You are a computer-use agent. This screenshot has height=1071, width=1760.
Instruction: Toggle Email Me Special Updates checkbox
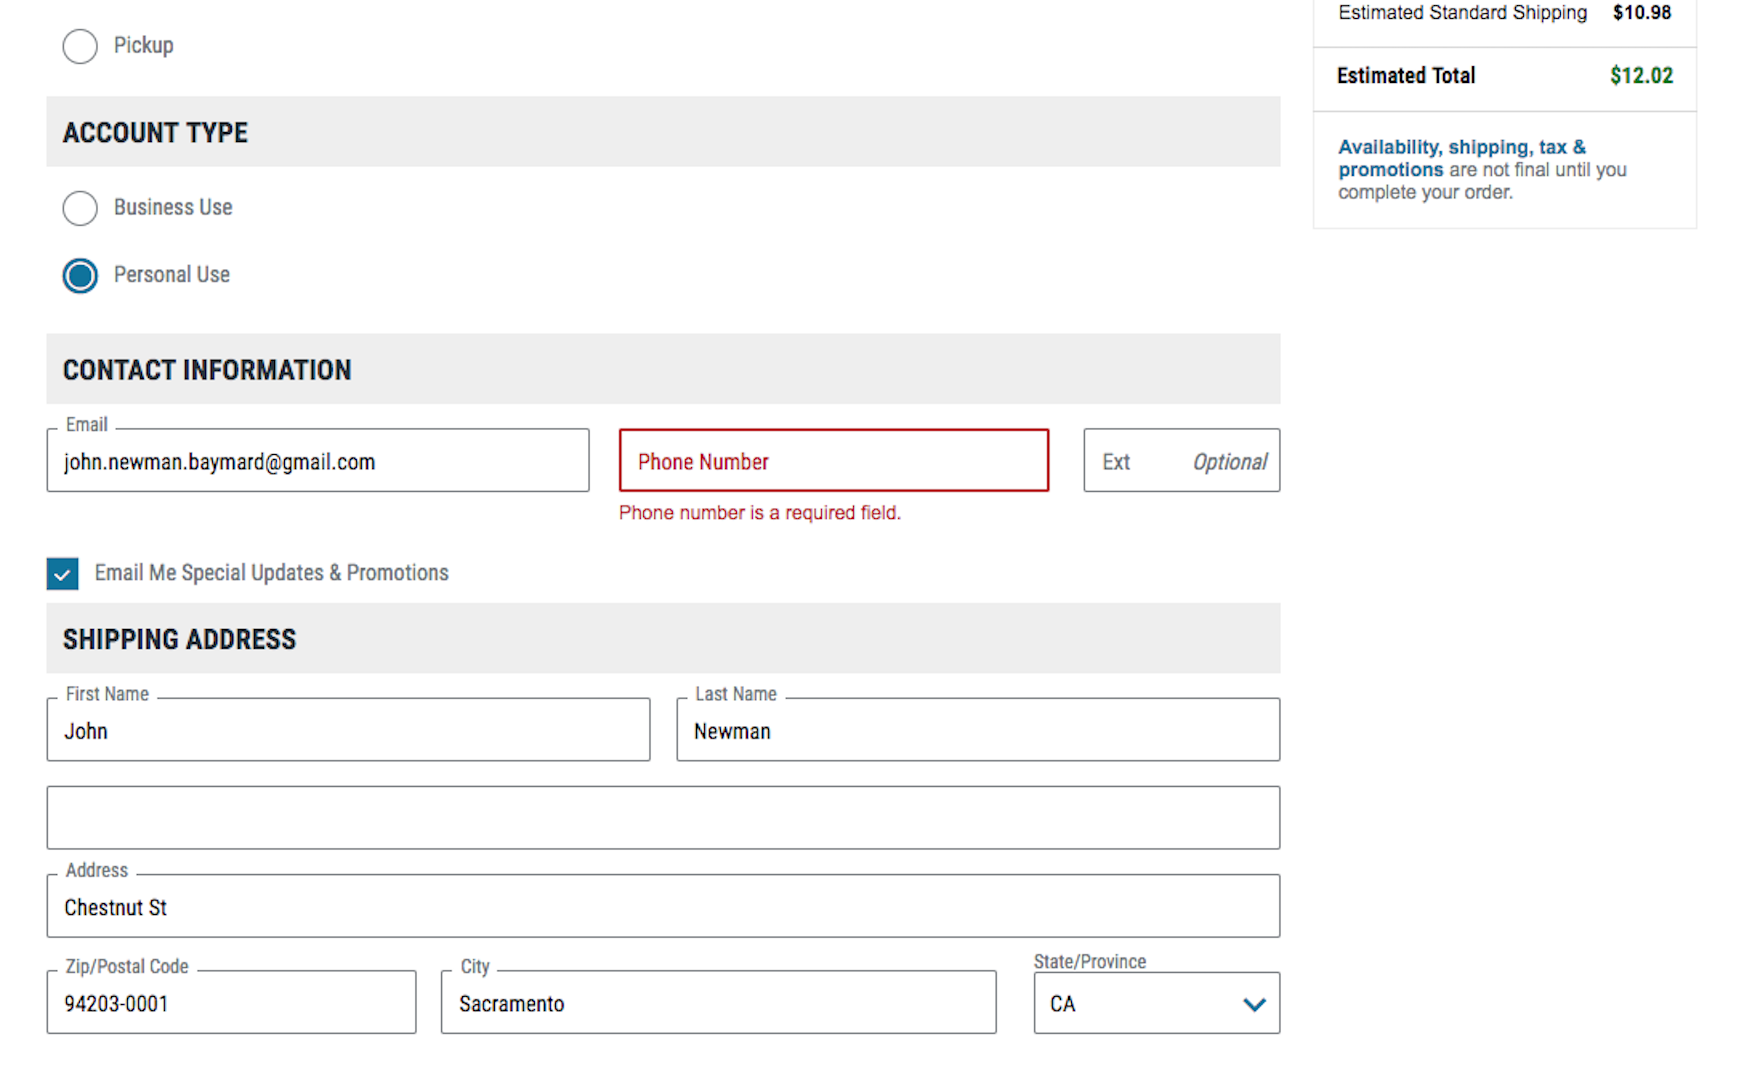pyautogui.click(x=62, y=573)
